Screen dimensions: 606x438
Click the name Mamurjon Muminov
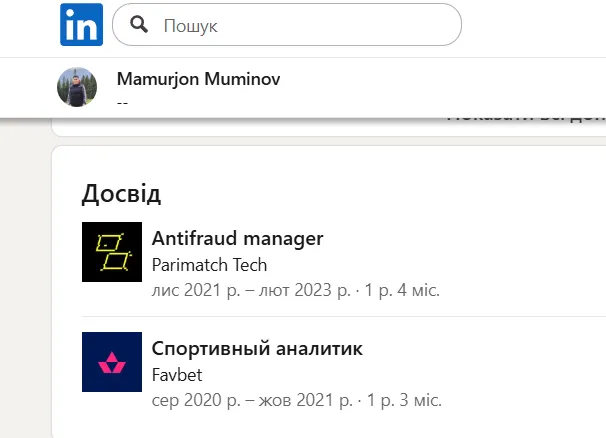click(x=198, y=79)
